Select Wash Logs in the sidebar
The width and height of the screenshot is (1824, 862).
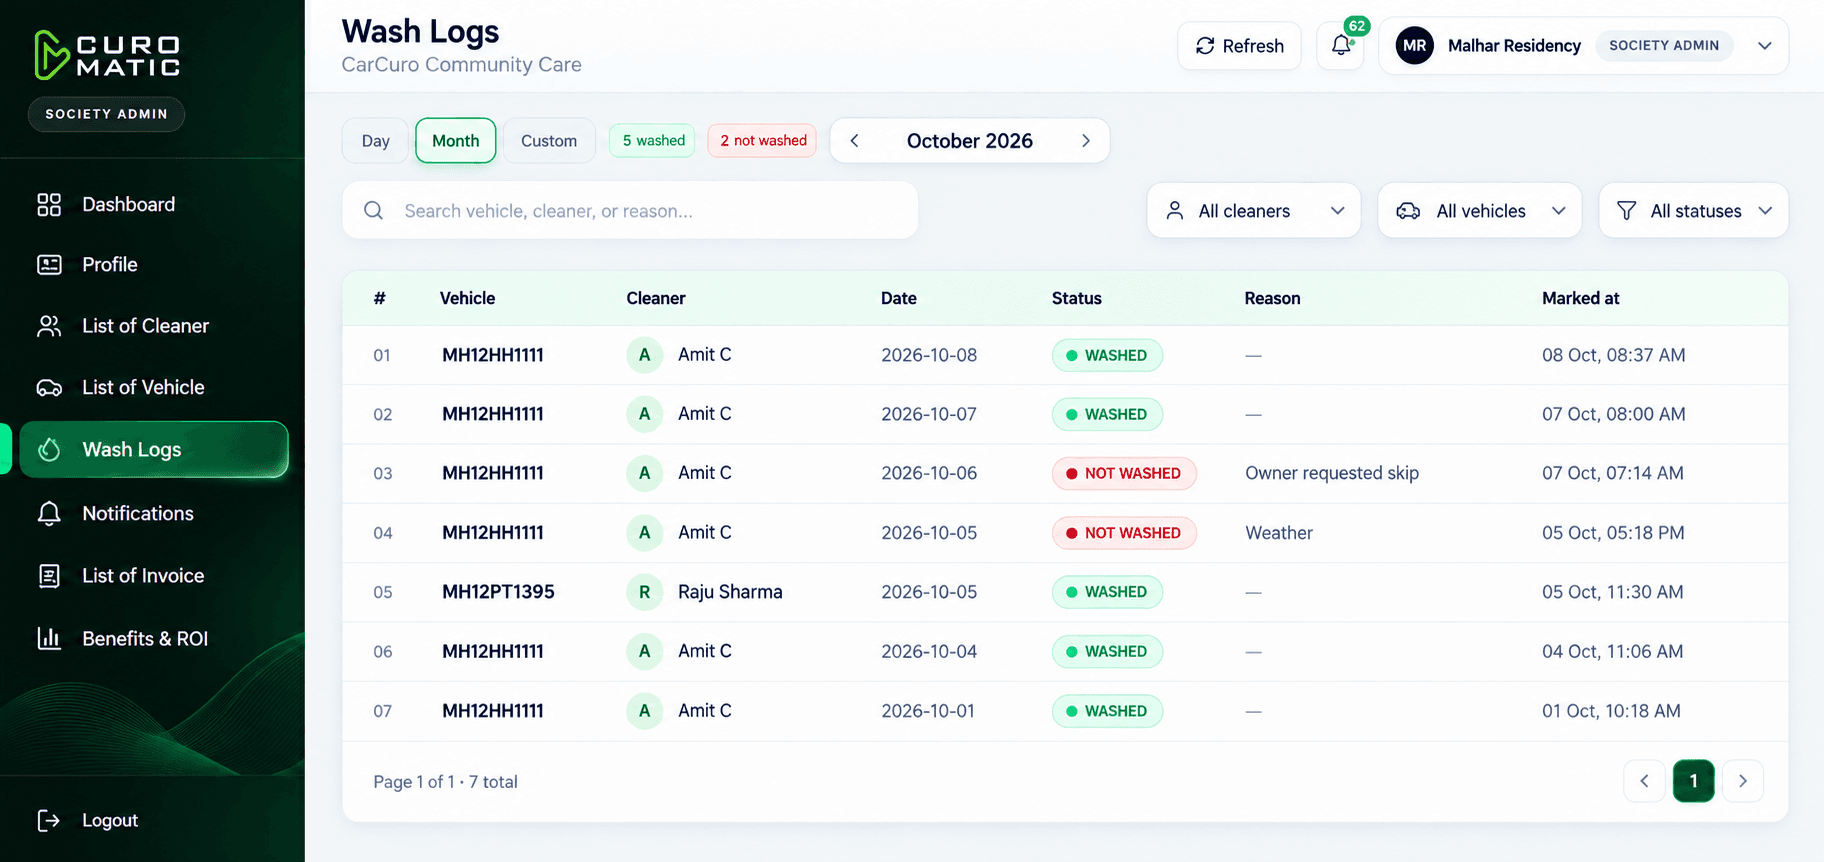tap(154, 450)
